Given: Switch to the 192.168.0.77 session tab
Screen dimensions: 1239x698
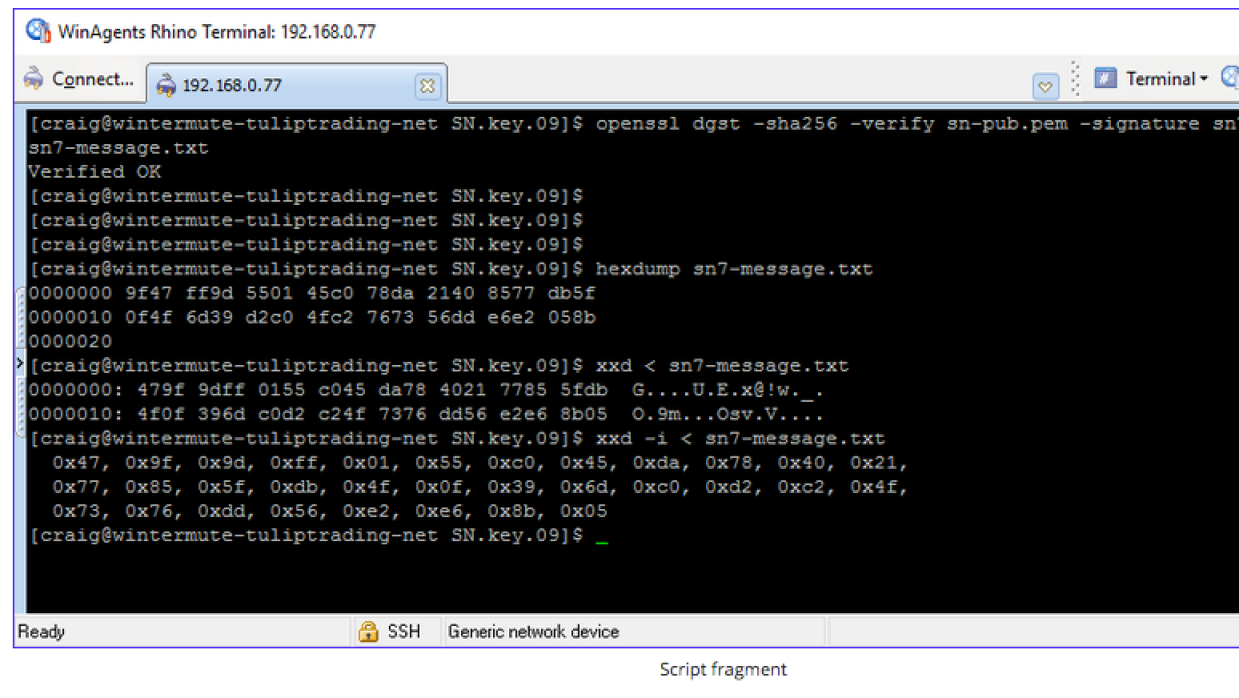Looking at the screenshot, I should 231,86.
